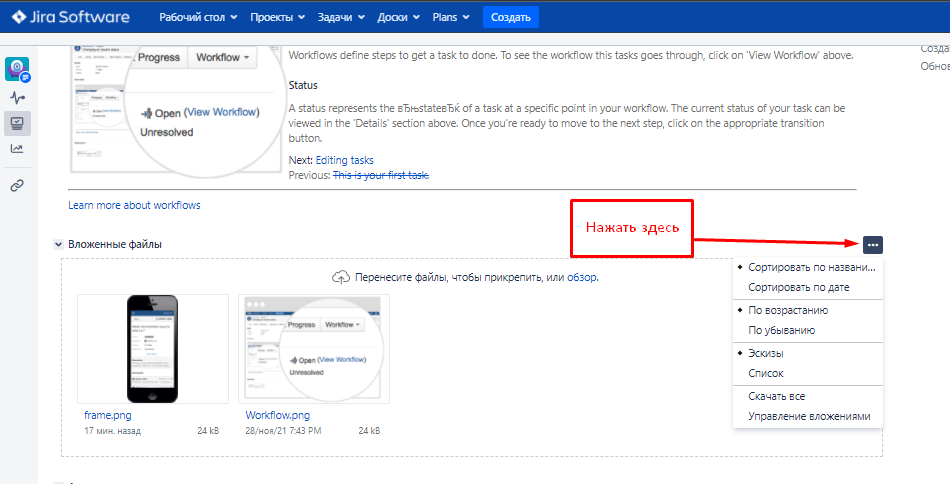Click the Создать button
This screenshot has width=950, height=484.
click(511, 17)
